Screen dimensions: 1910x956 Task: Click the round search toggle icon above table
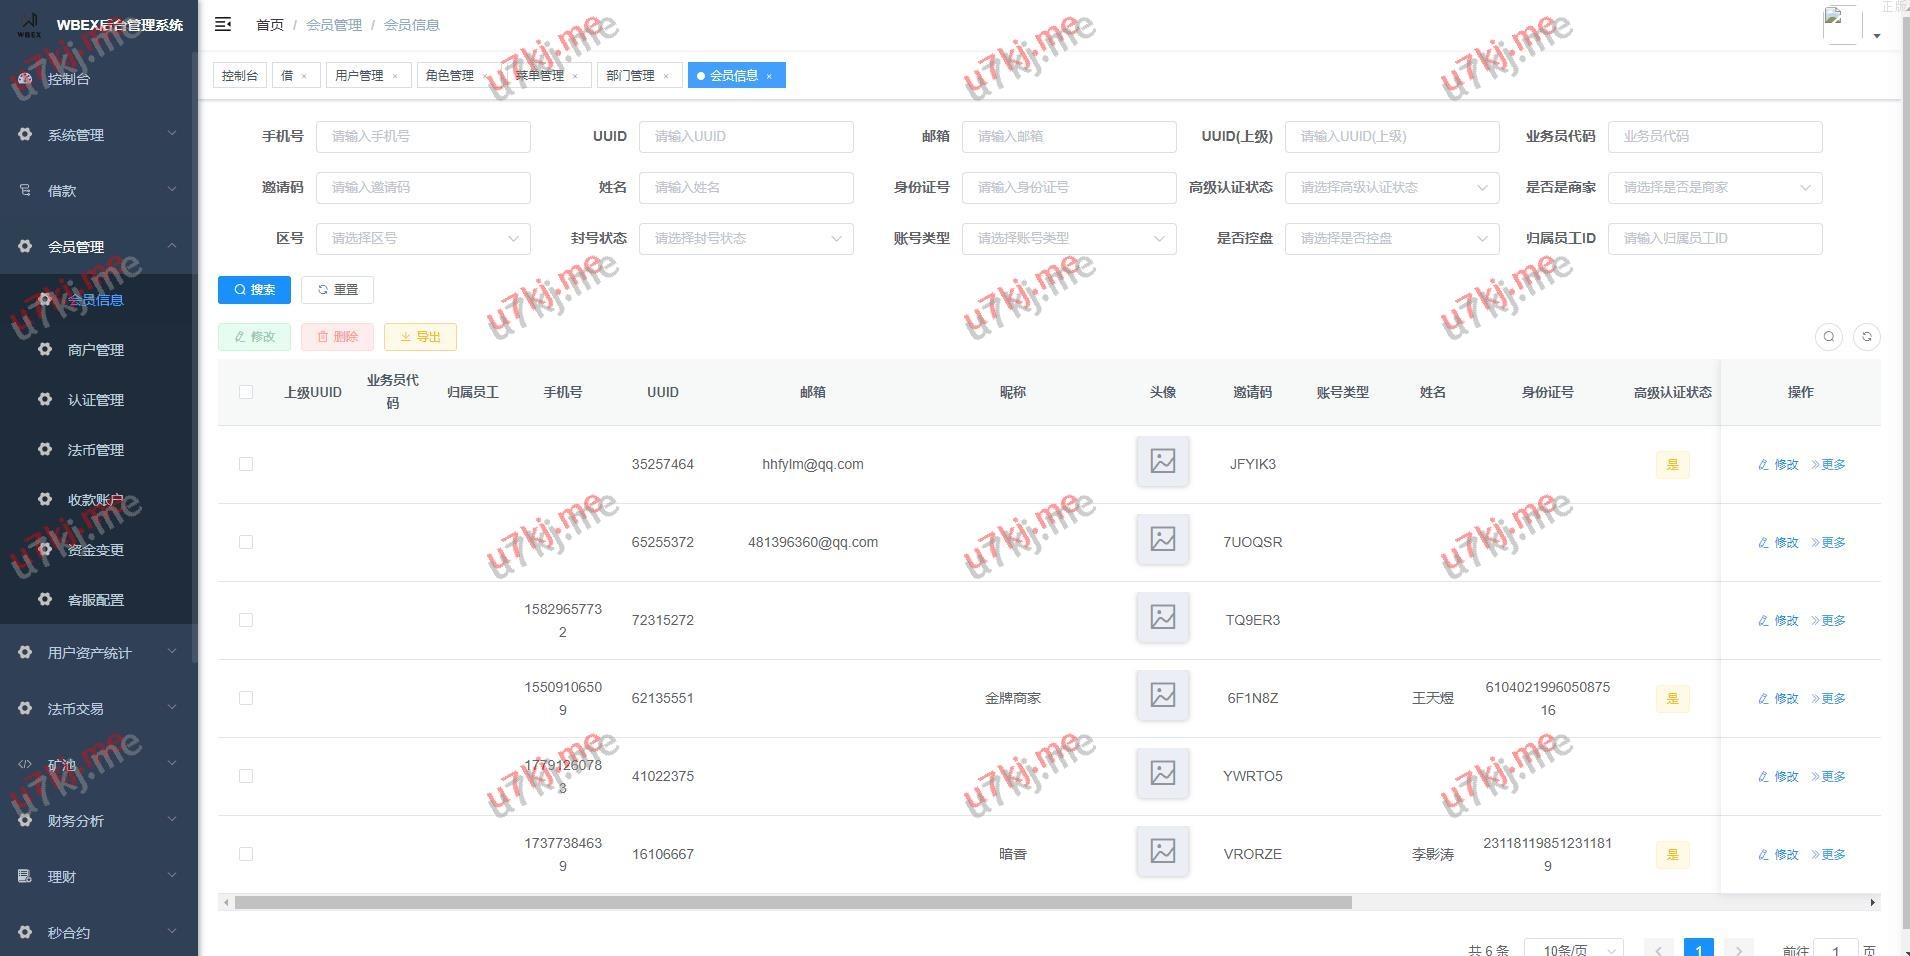pyautogui.click(x=1828, y=337)
